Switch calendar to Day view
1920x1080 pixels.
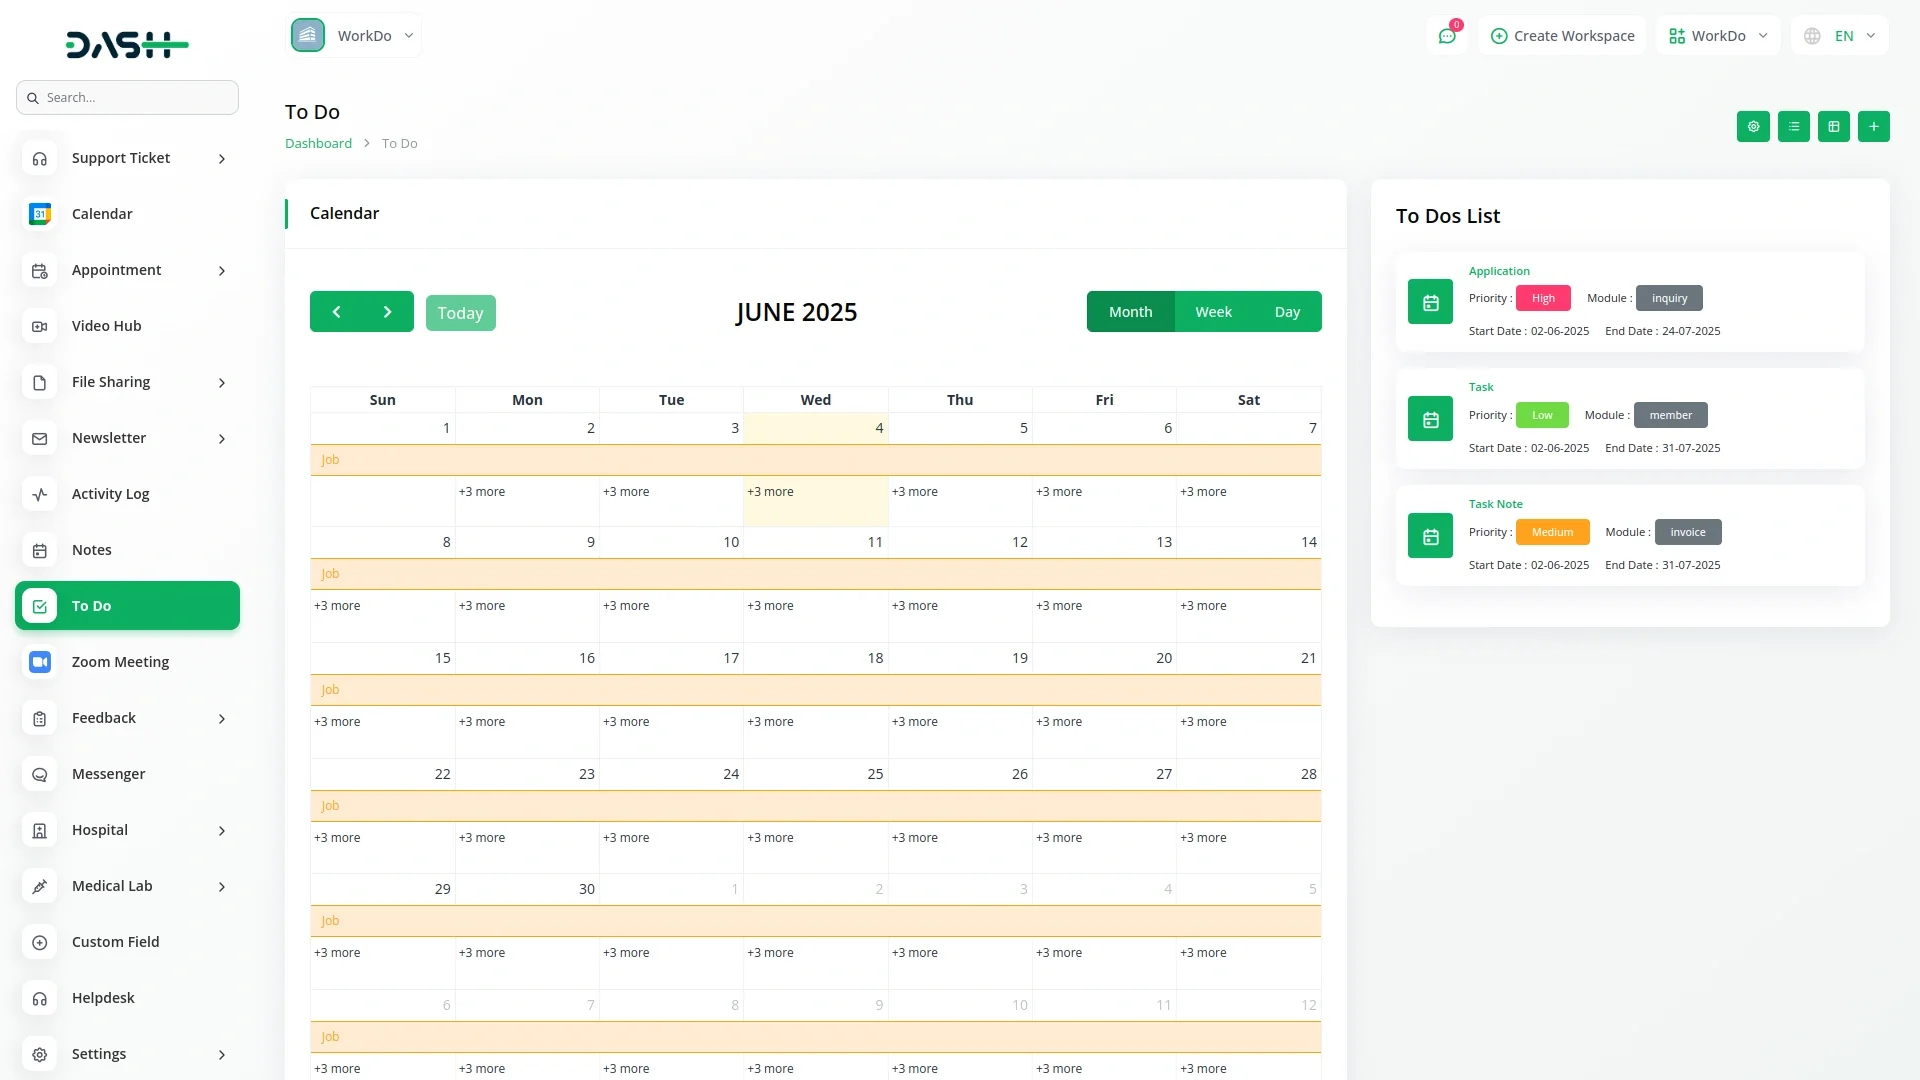pos(1287,312)
